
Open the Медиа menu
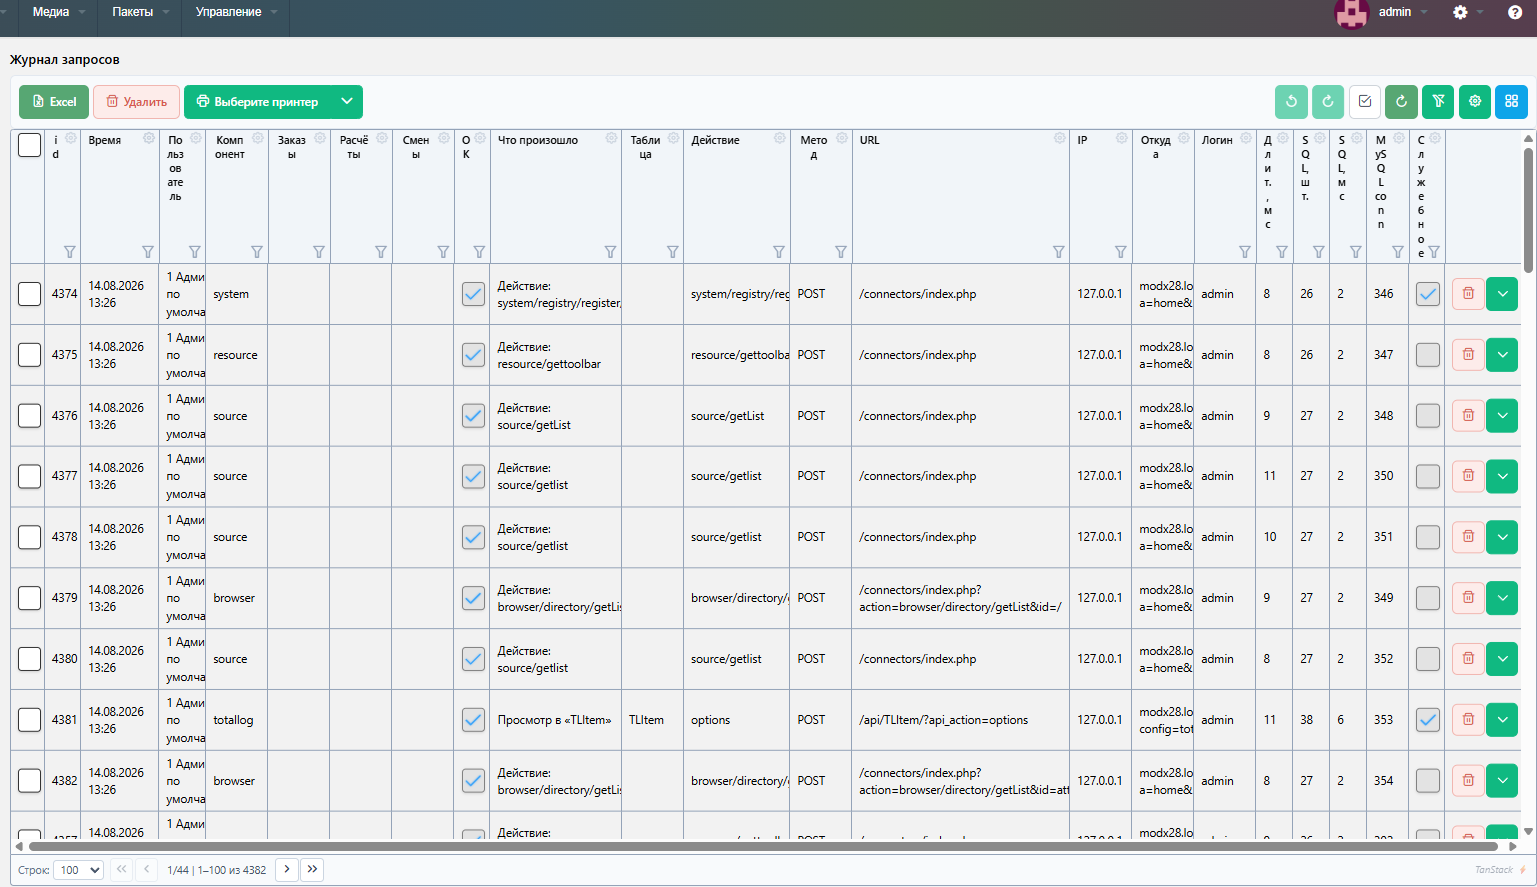59,12
